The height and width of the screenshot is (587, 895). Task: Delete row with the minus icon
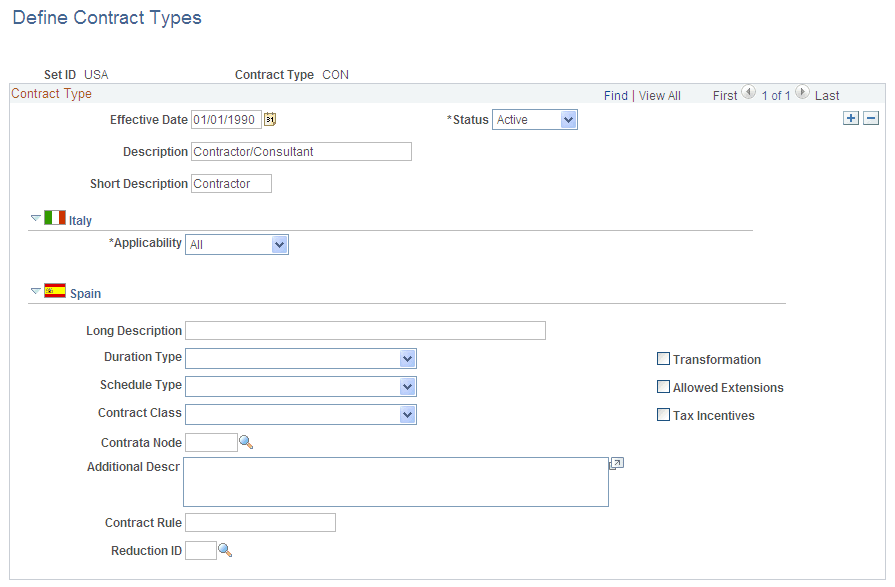click(x=870, y=118)
